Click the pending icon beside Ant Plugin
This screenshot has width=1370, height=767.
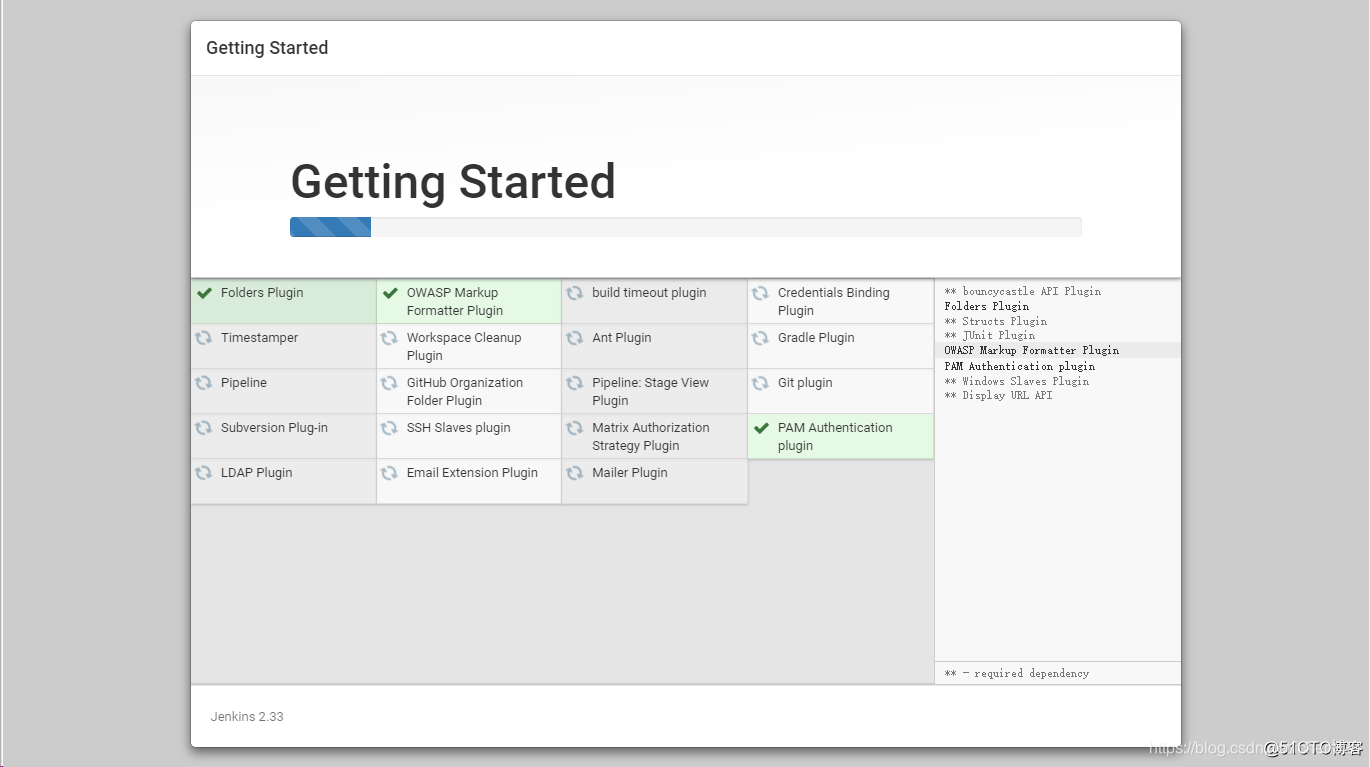click(x=575, y=338)
